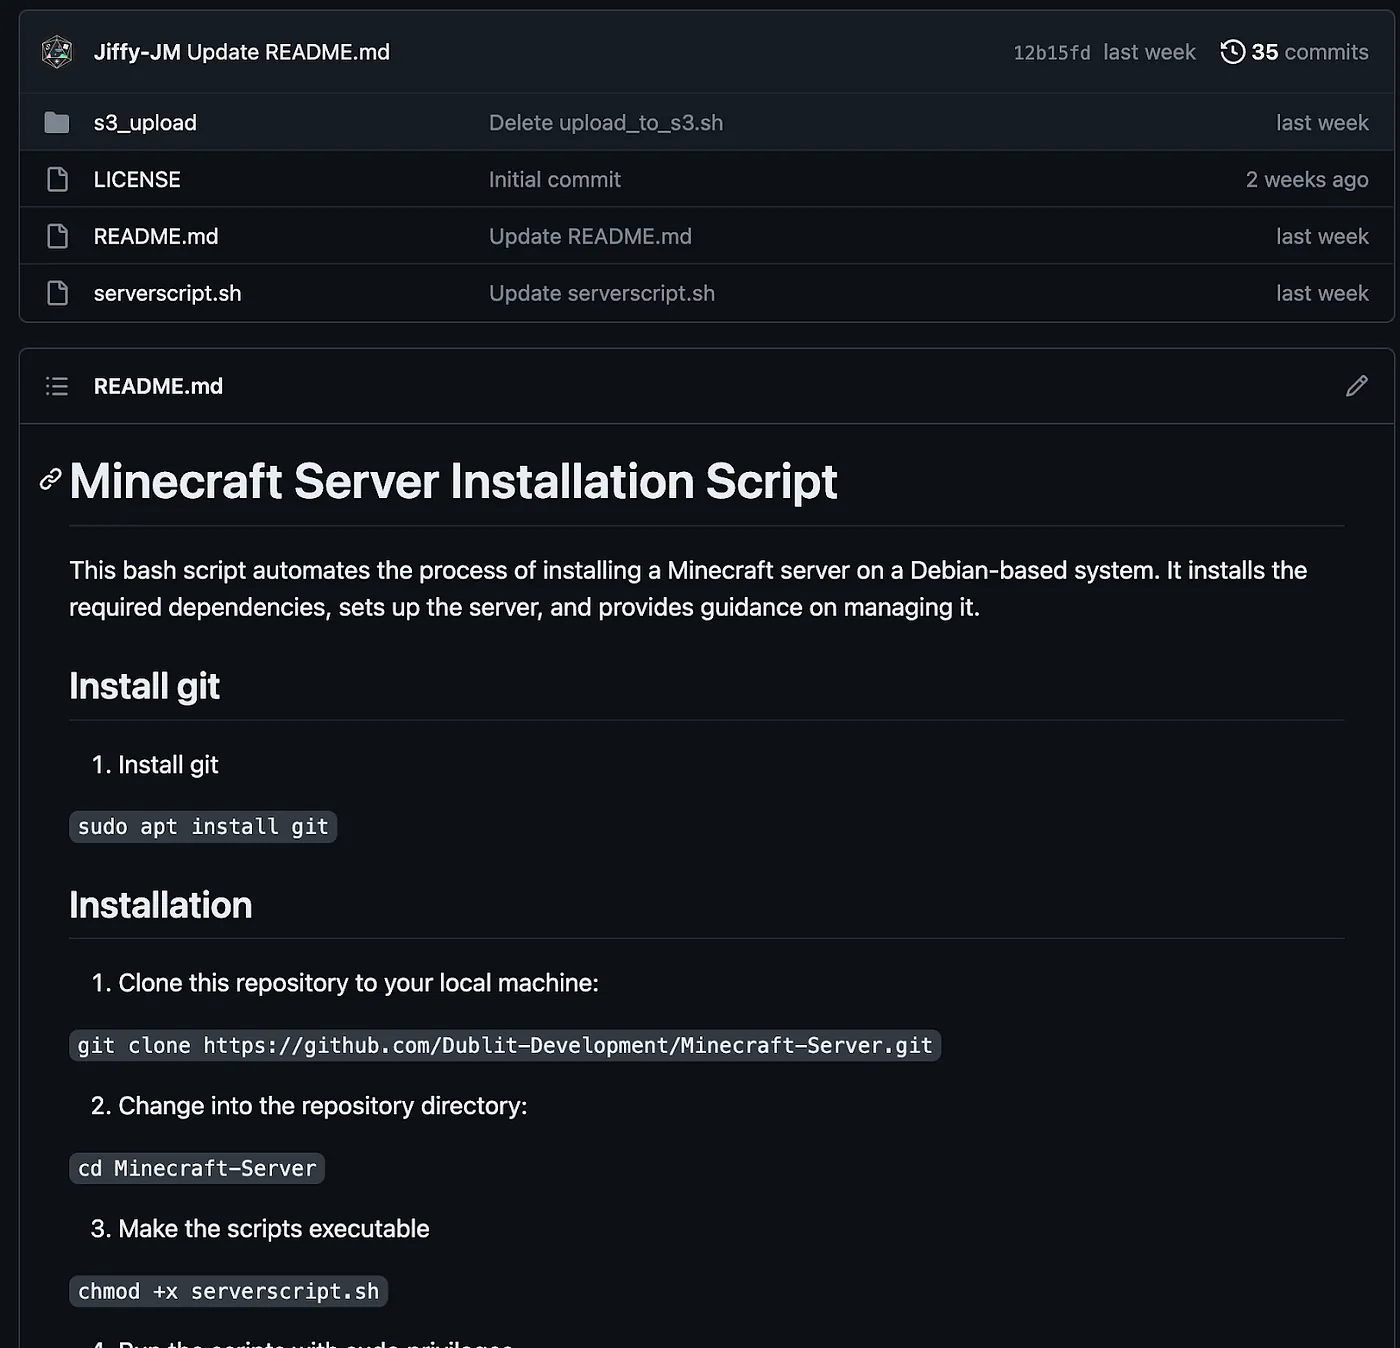Copy heading anchor link icon

50,480
